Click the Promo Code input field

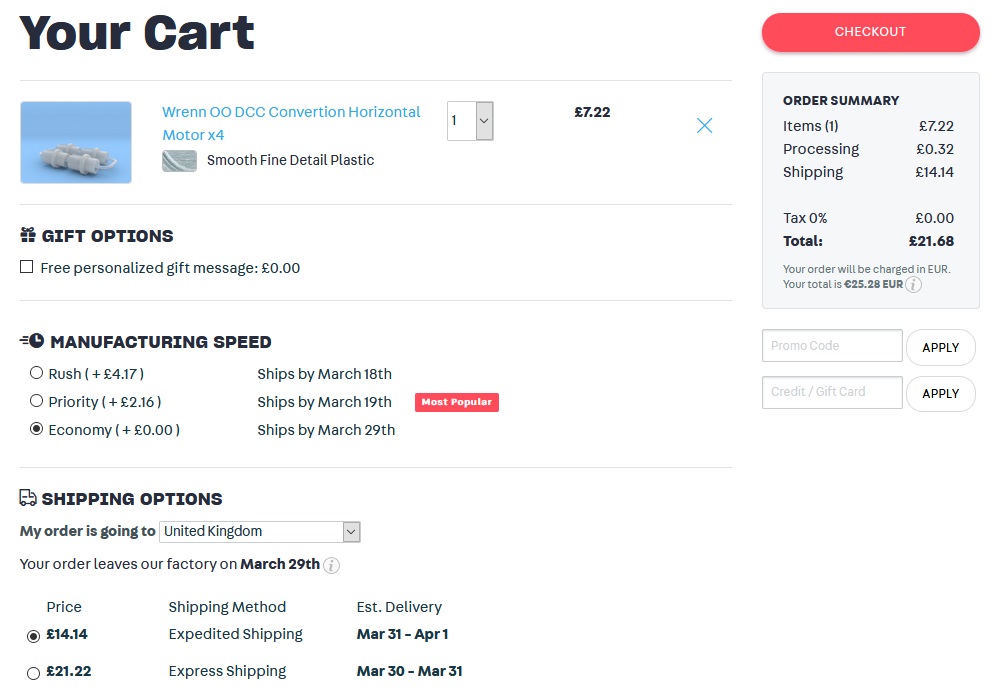[831, 346]
